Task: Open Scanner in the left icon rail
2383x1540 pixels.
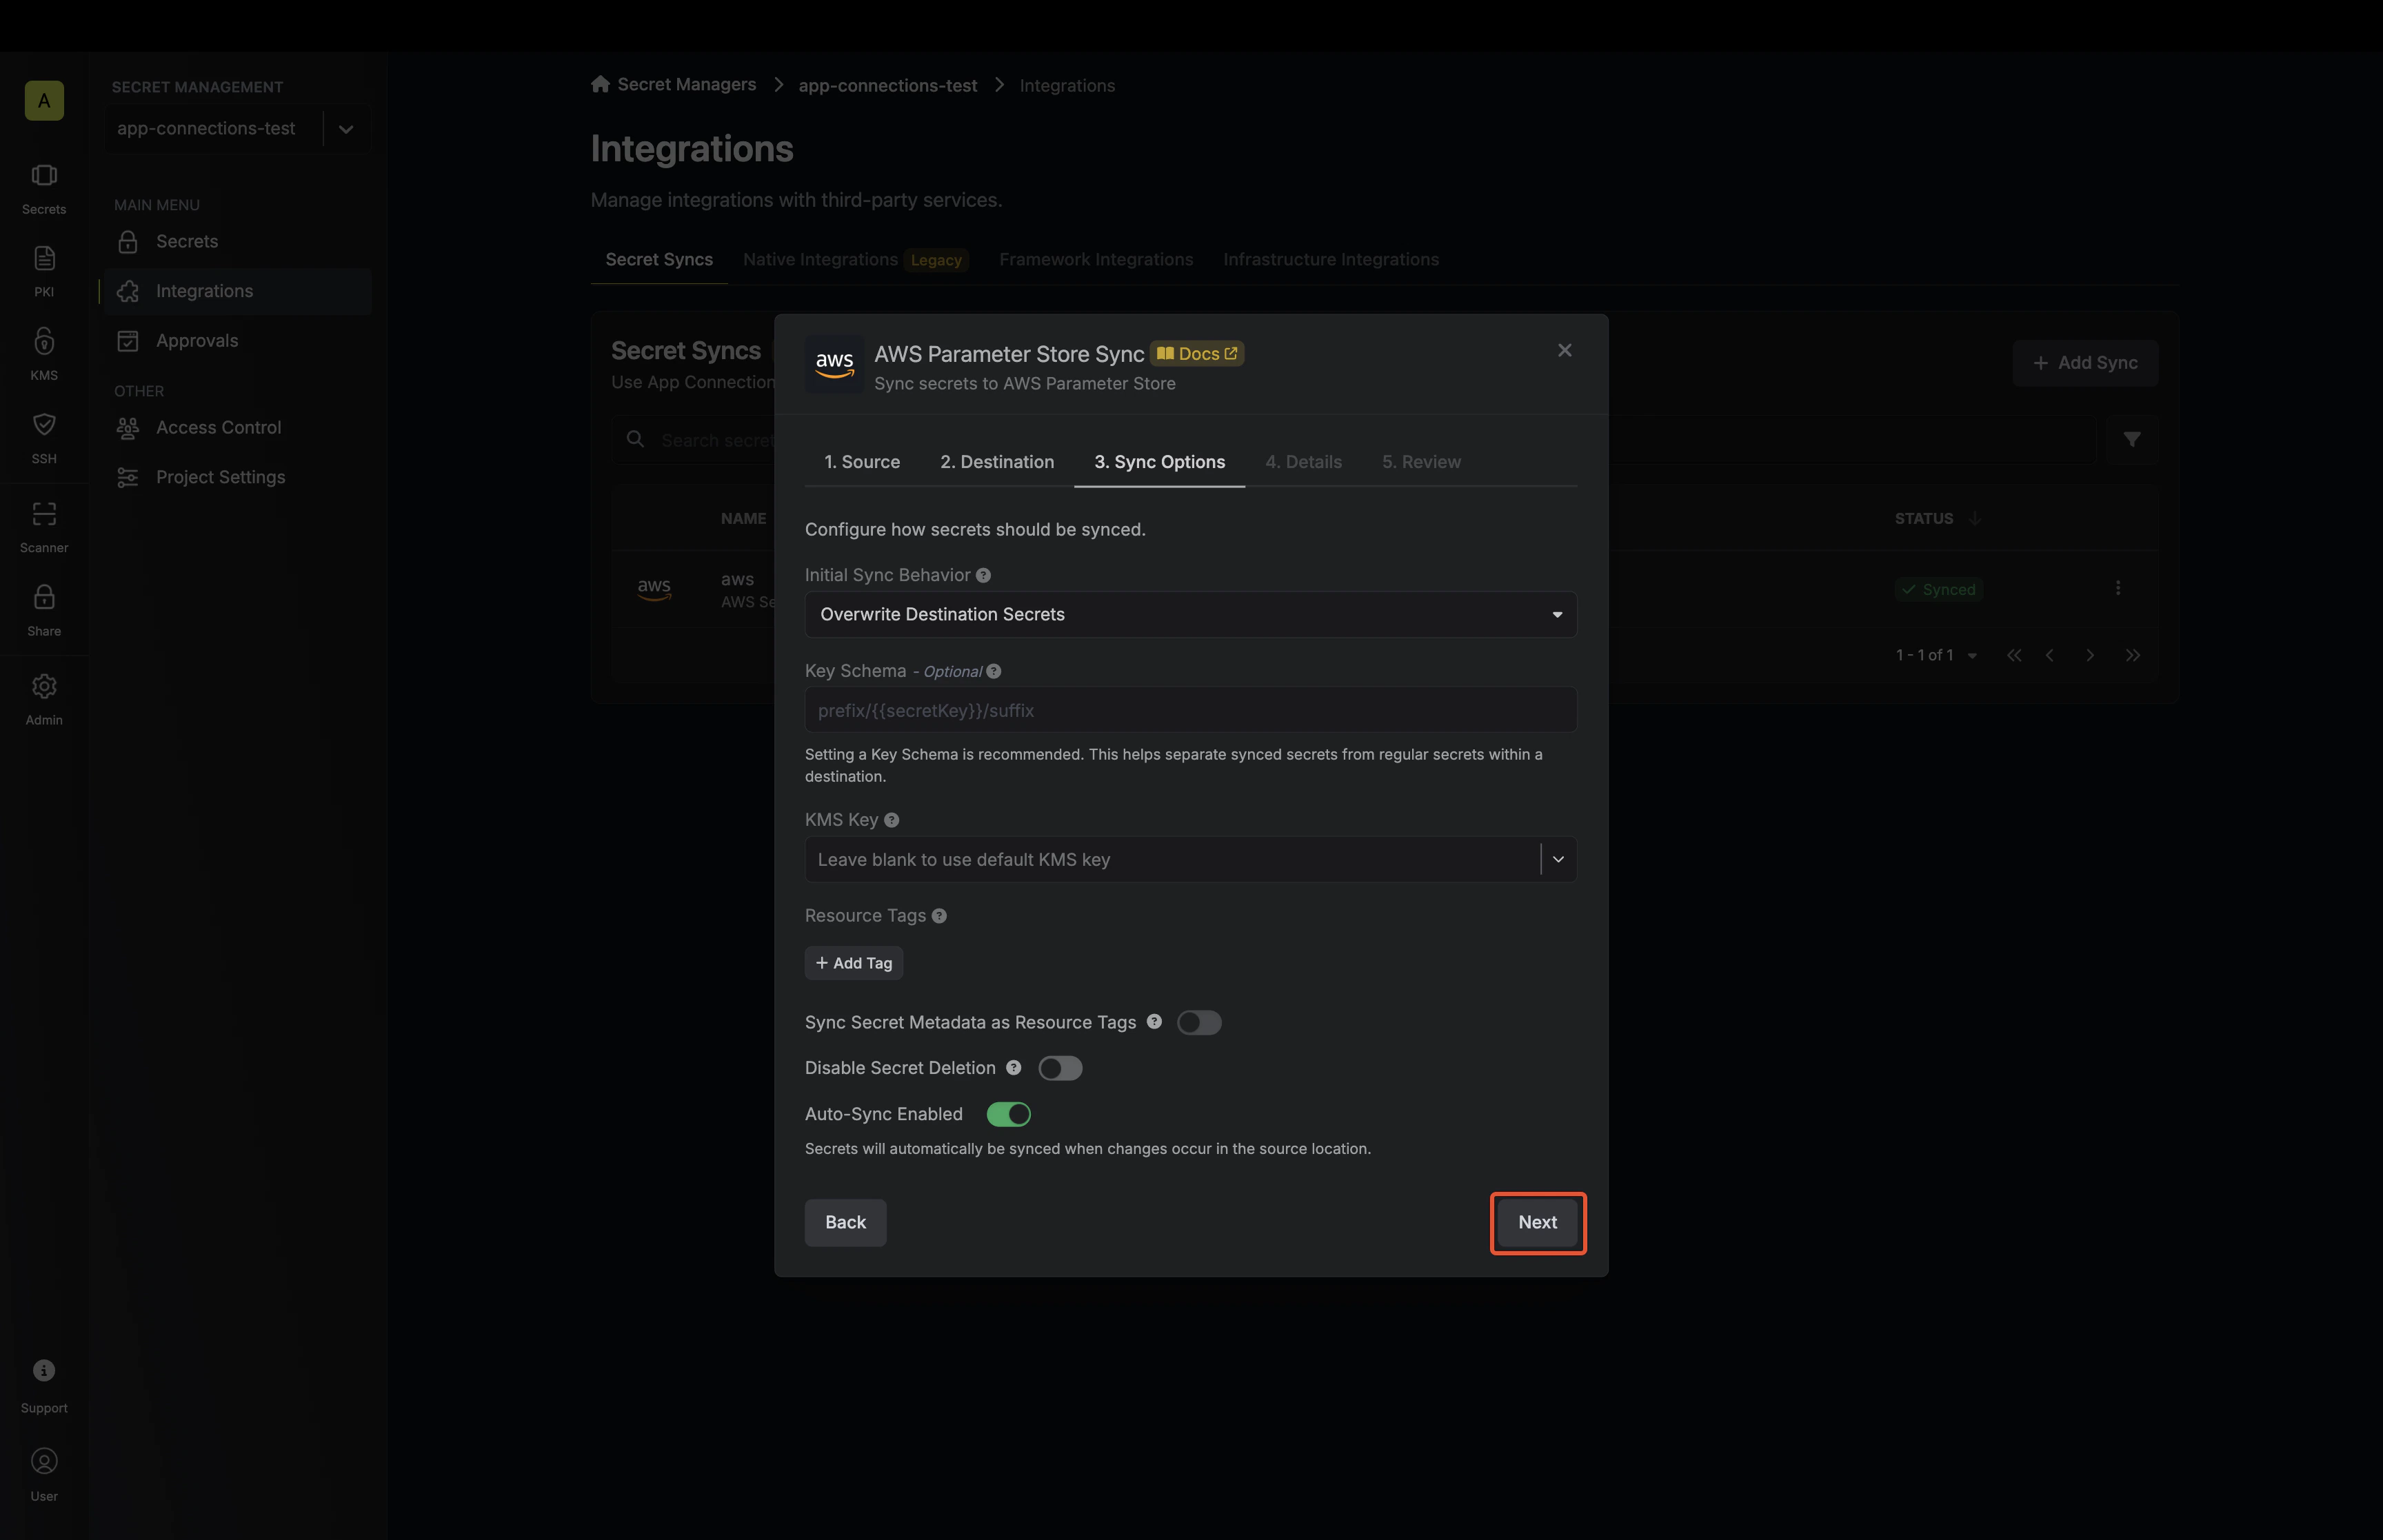Action: 44,527
